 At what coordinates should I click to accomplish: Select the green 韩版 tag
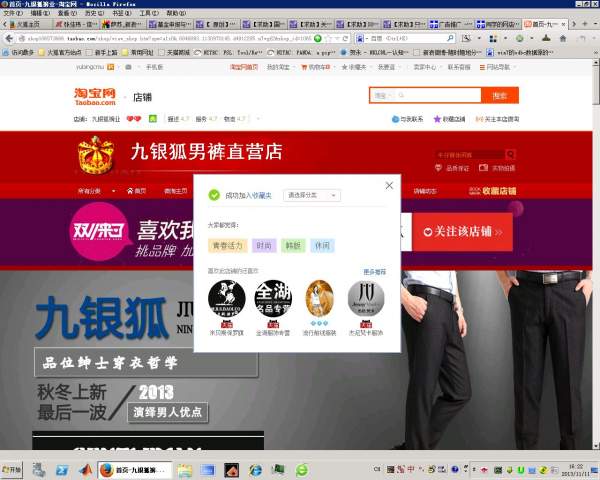coord(293,246)
